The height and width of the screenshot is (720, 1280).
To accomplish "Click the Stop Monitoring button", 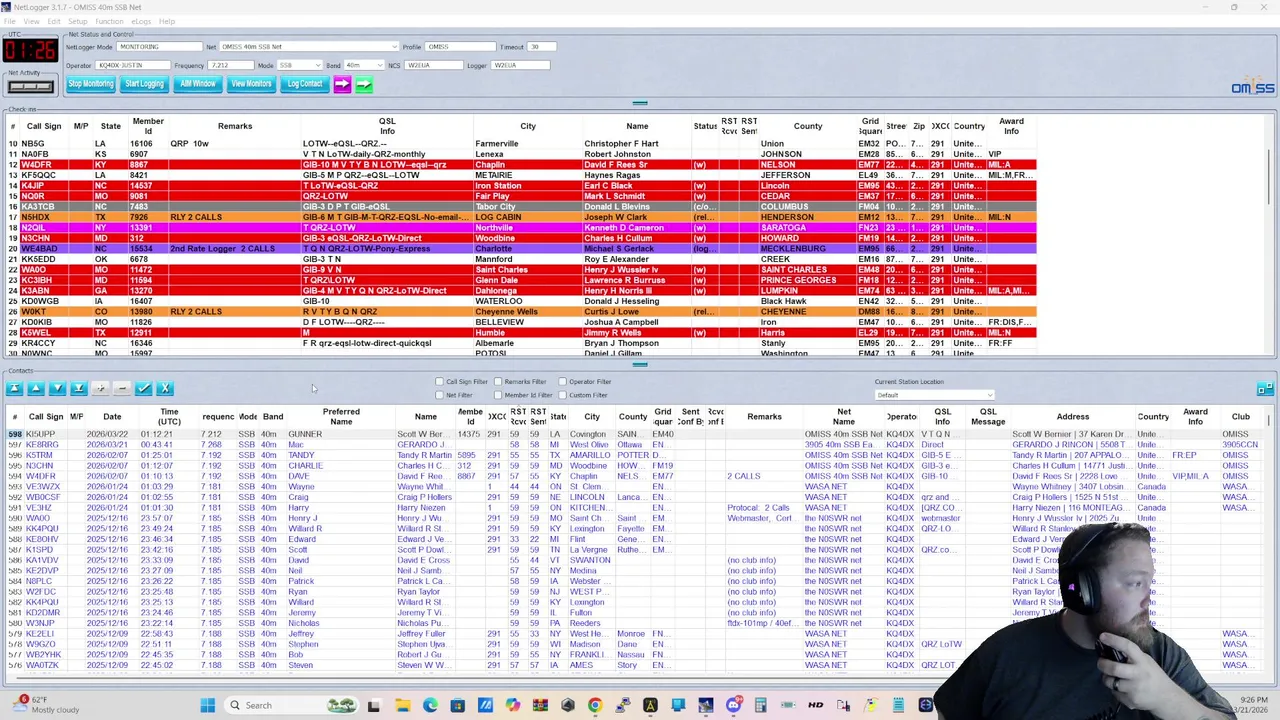I will pyautogui.click(x=90, y=84).
